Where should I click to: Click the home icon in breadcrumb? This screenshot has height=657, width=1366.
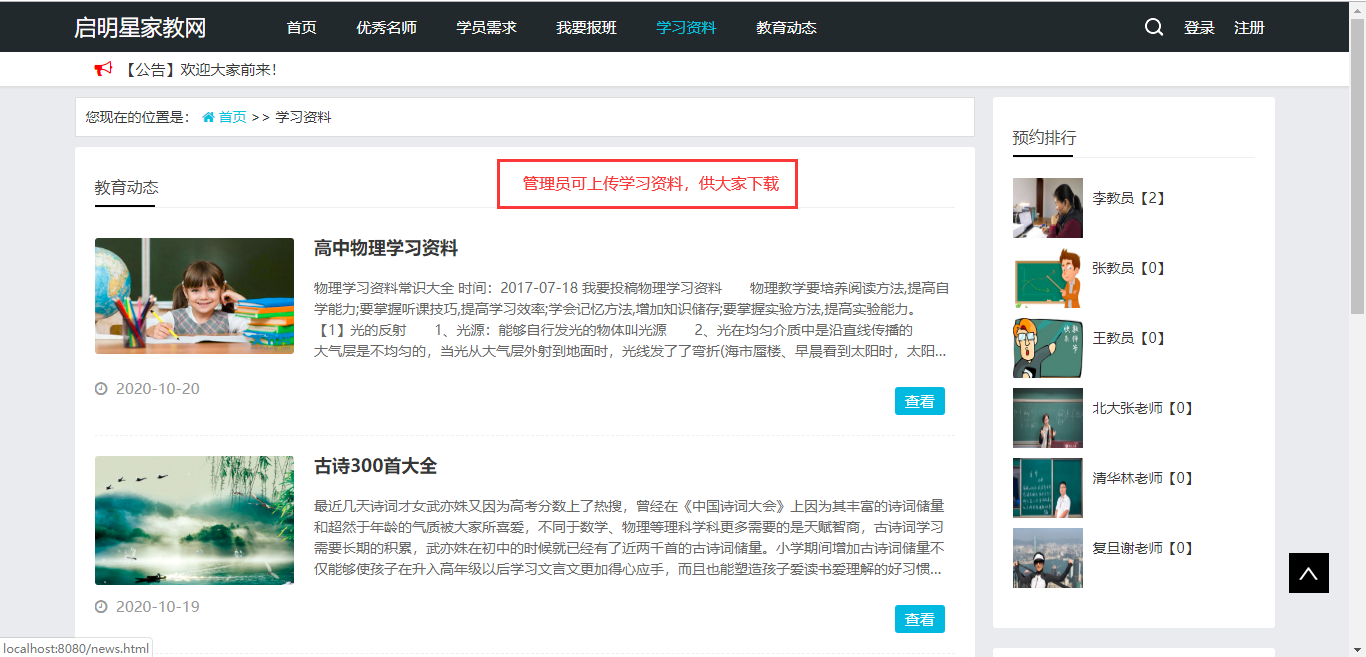[x=208, y=117]
